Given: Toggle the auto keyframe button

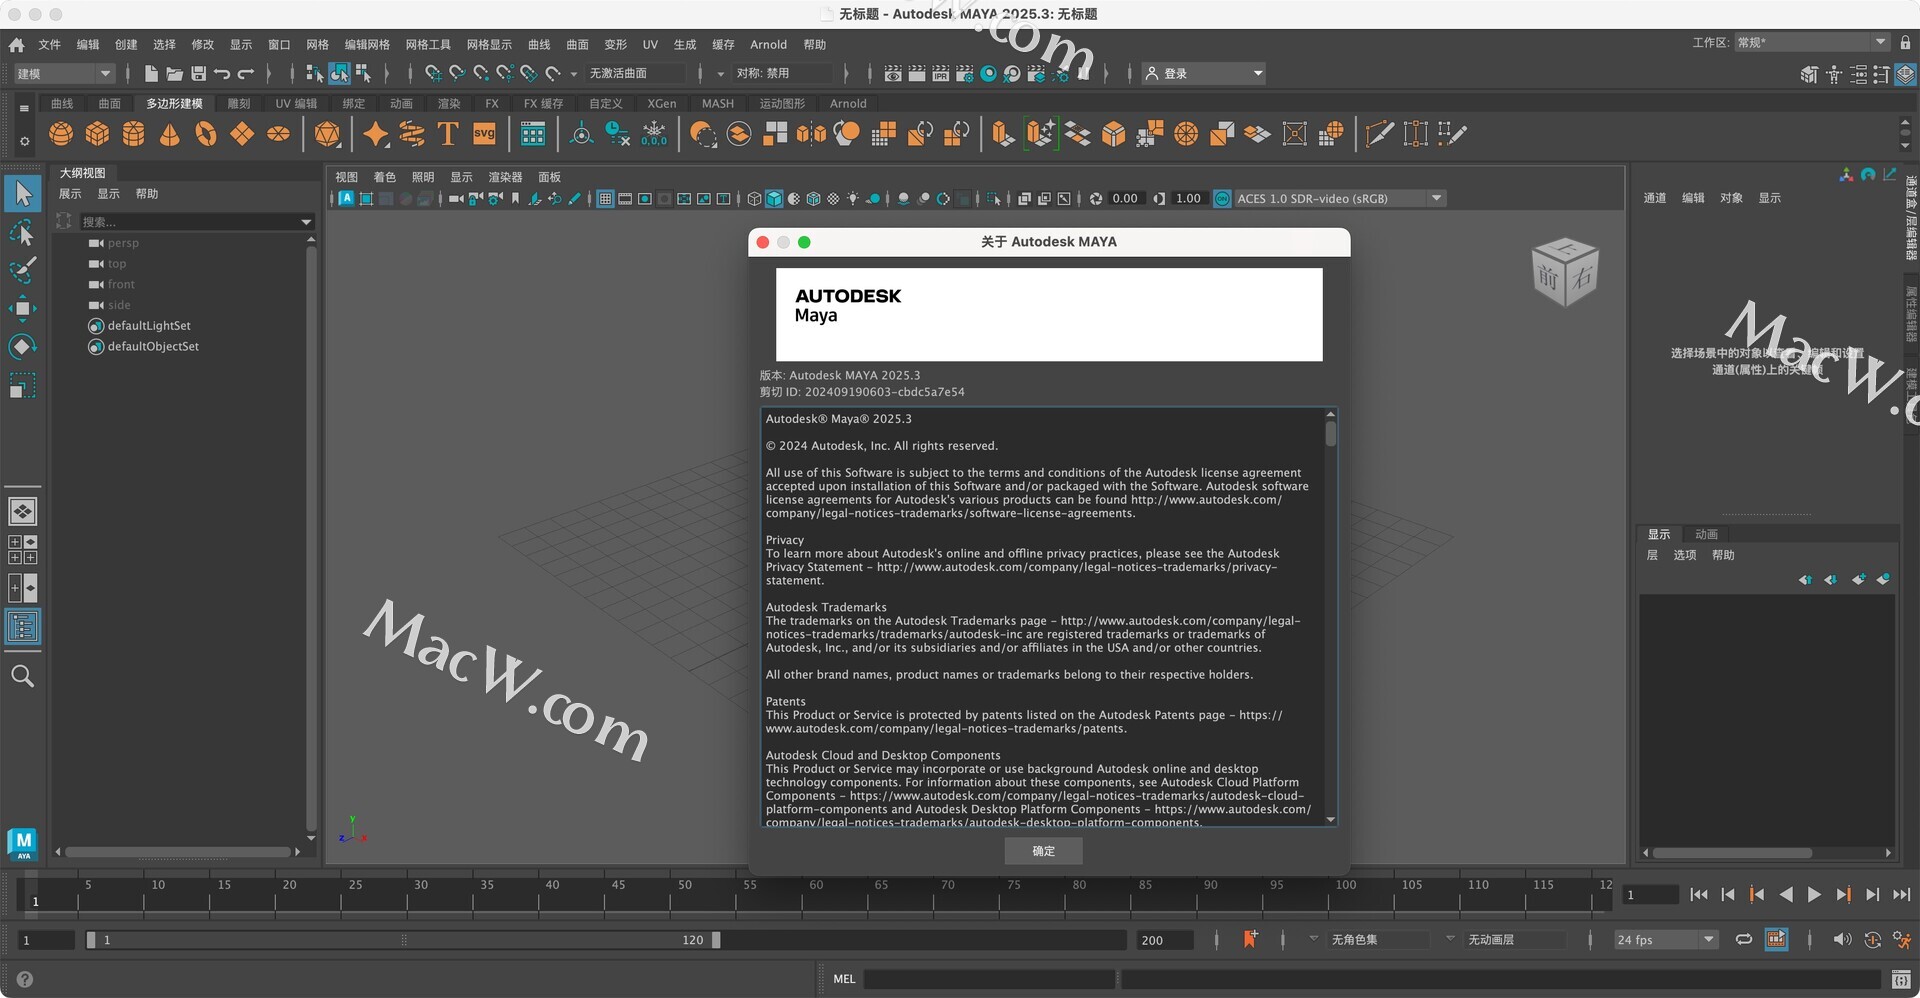Looking at the screenshot, I should 1872,939.
